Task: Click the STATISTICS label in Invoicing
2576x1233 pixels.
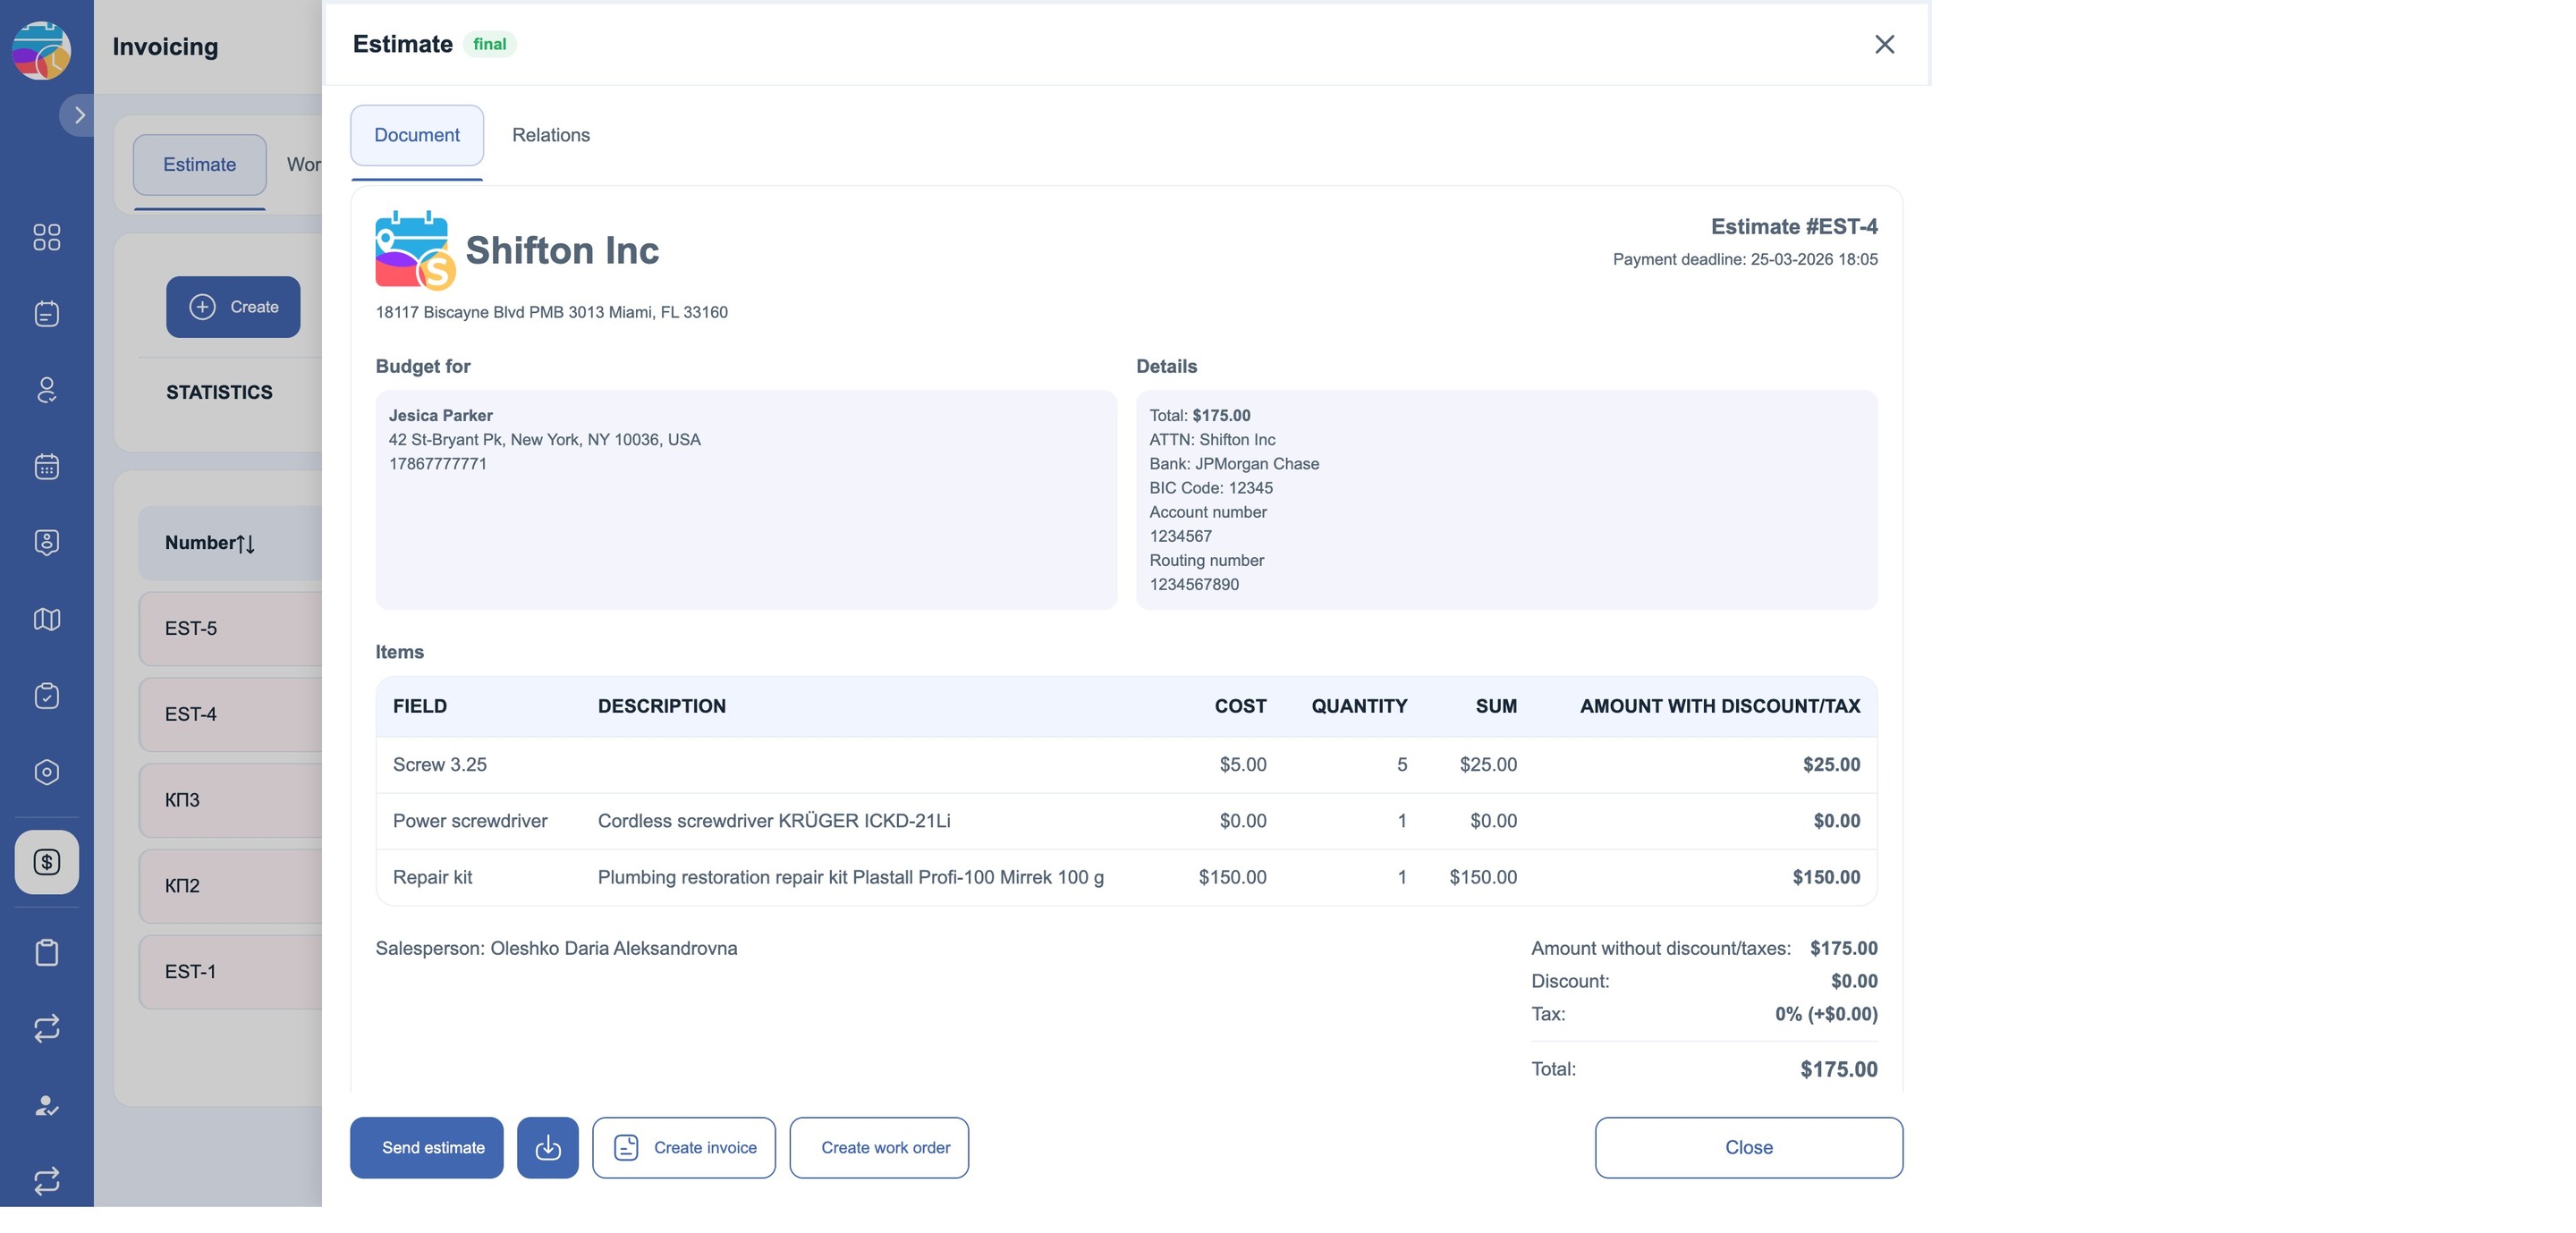Action: click(219, 392)
